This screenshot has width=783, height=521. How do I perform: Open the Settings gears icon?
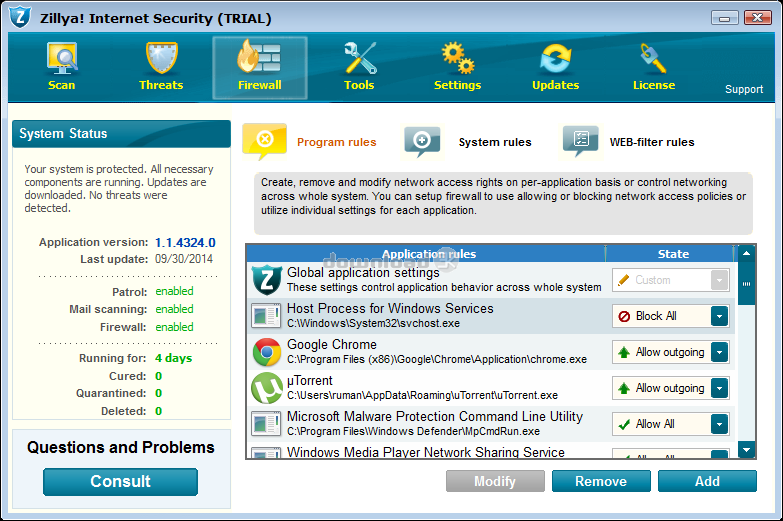coord(457,58)
